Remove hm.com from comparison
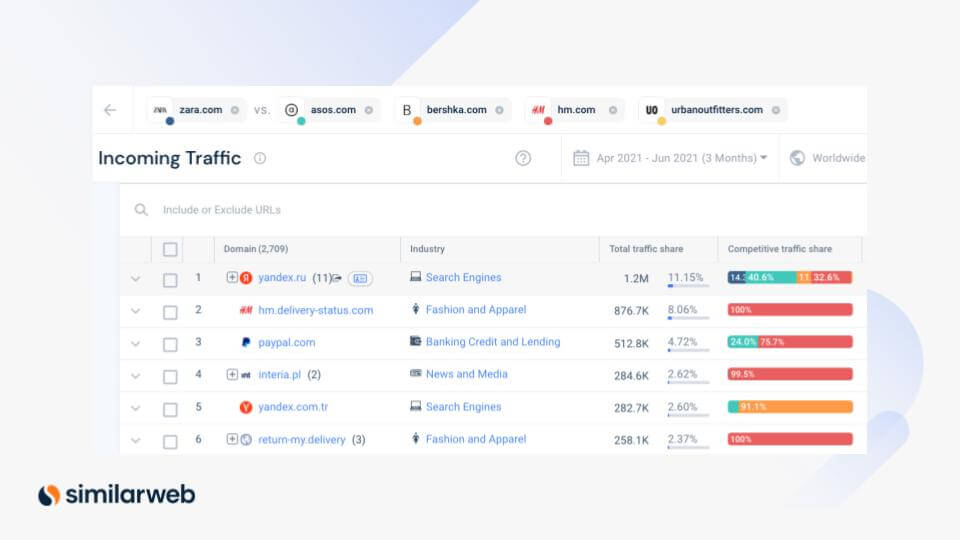Image resolution: width=960 pixels, height=540 pixels. [x=613, y=110]
